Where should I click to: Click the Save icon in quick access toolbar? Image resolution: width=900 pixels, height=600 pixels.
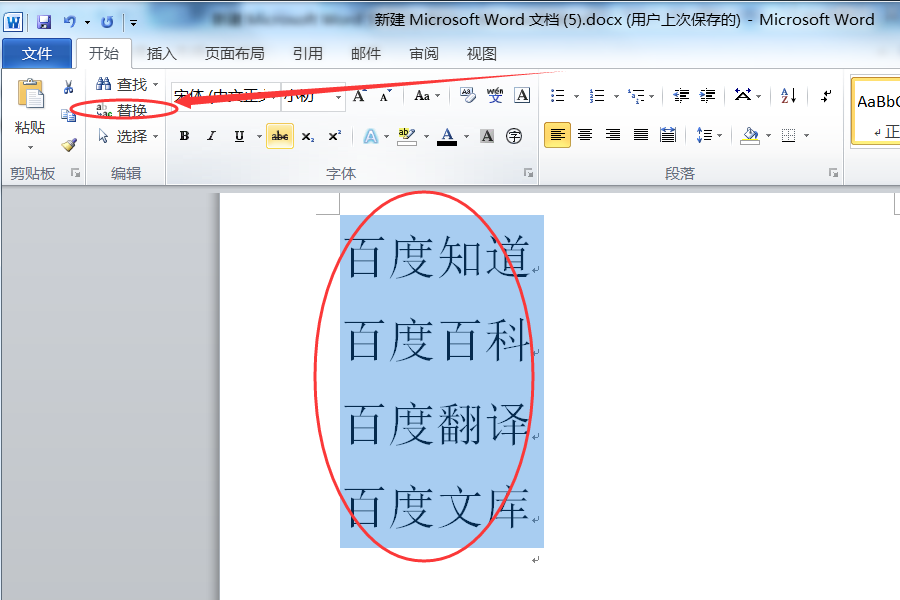(x=44, y=22)
